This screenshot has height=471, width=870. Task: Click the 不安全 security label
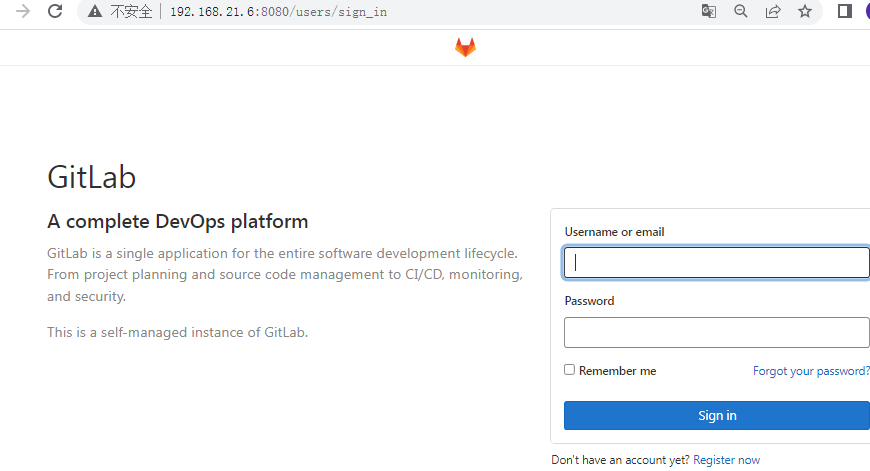[x=131, y=11]
